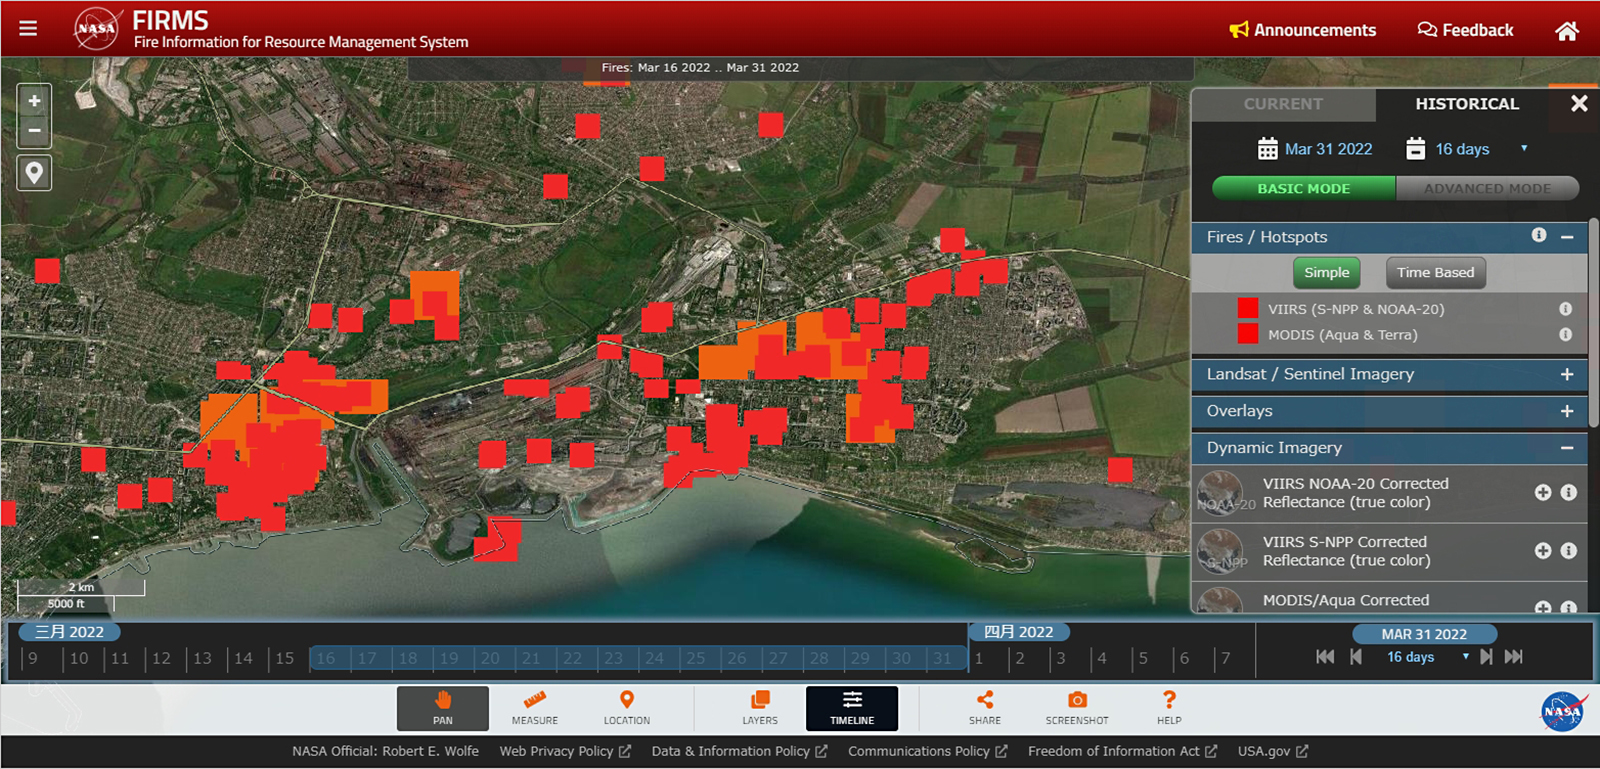Click NASA Official: Robert E. Wolfe text
Viewport: 1600px width, 769px height.
click(x=385, y=751)
